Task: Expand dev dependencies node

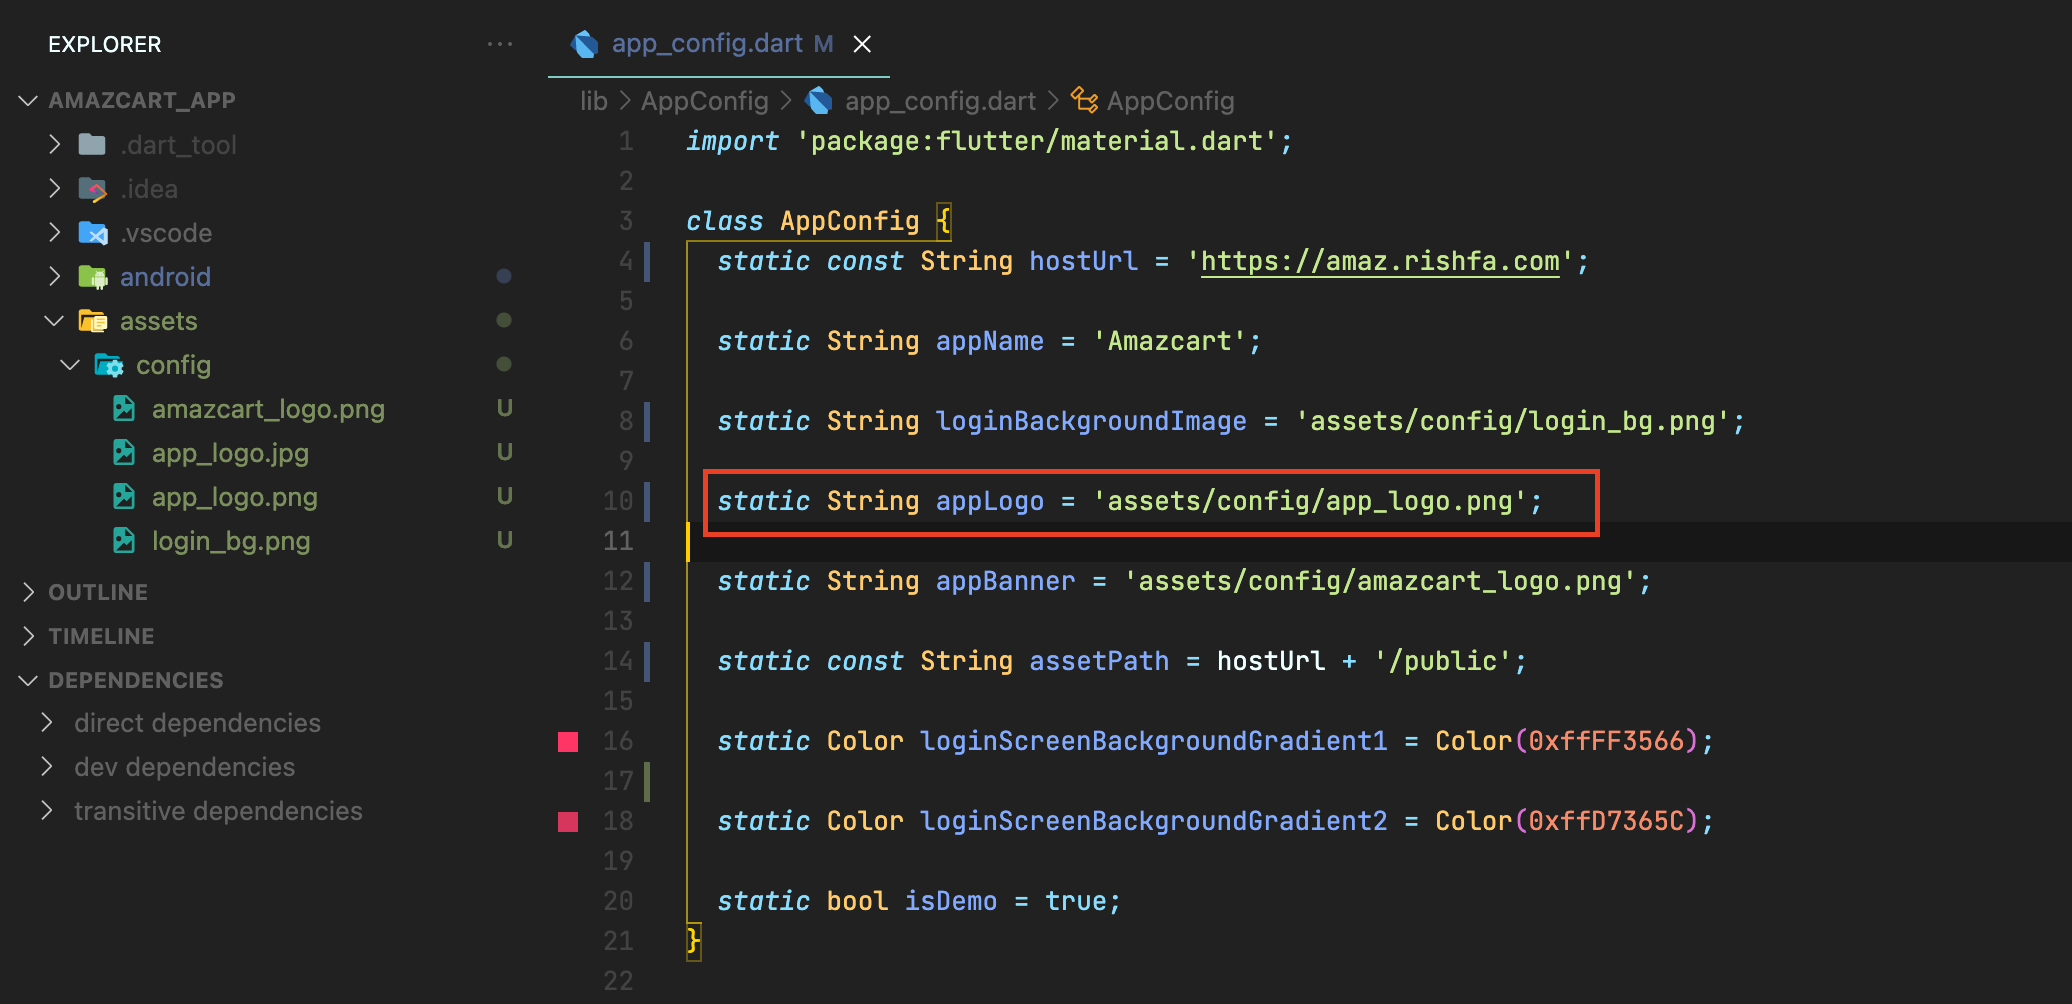Action: (47, 766)
